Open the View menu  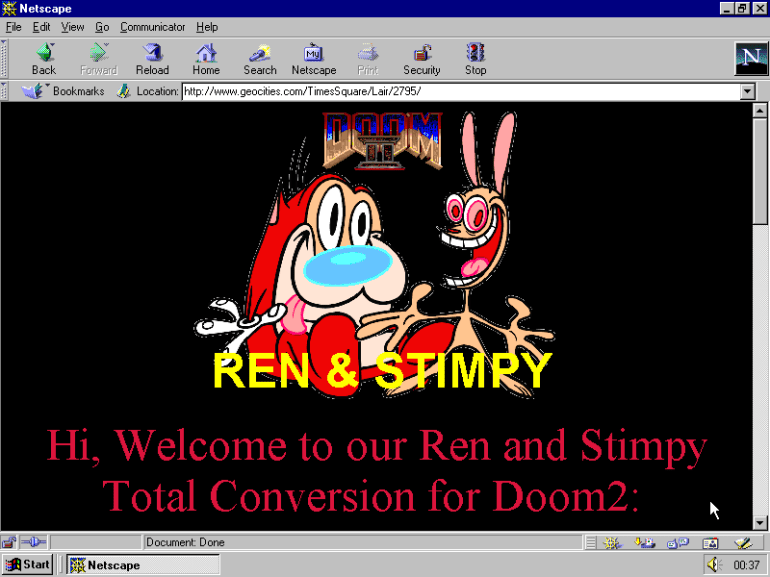click(72, 27)
